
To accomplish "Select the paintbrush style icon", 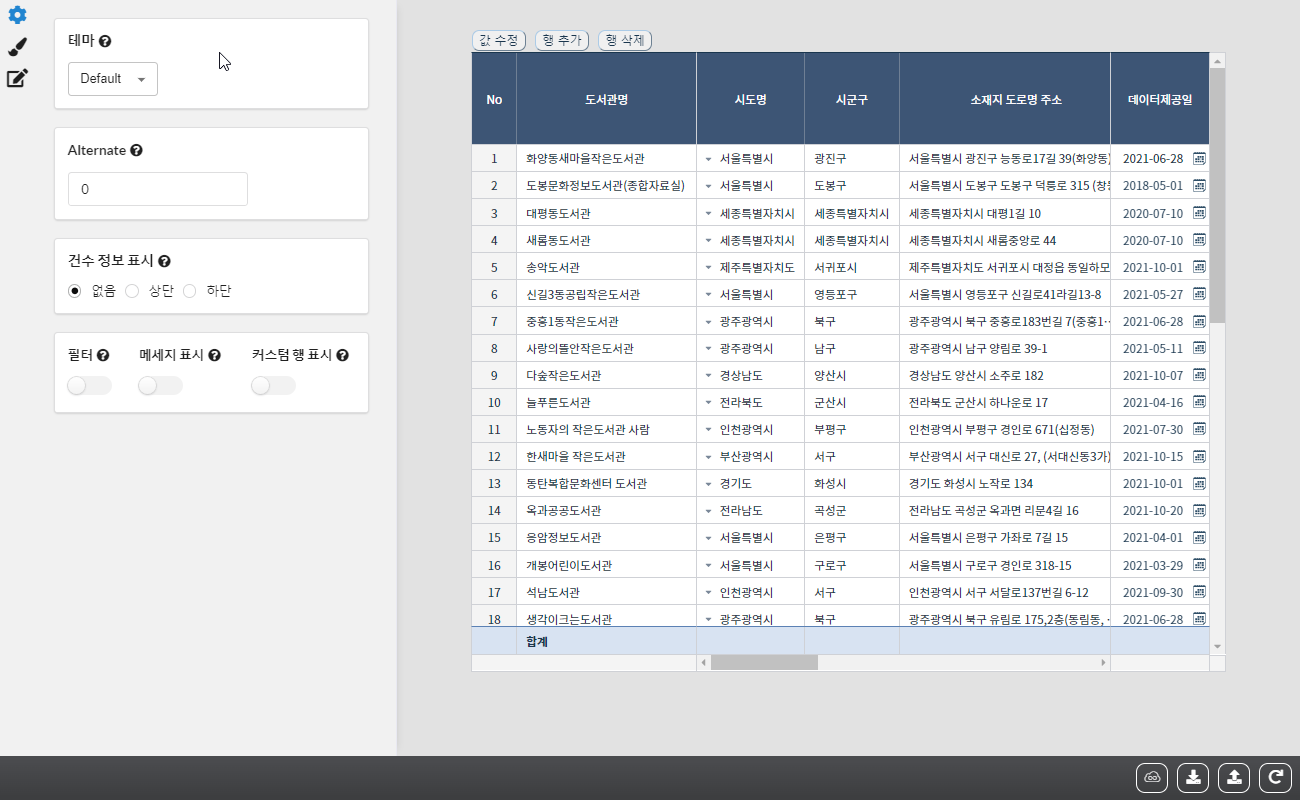I will click(x=17, y=47).
